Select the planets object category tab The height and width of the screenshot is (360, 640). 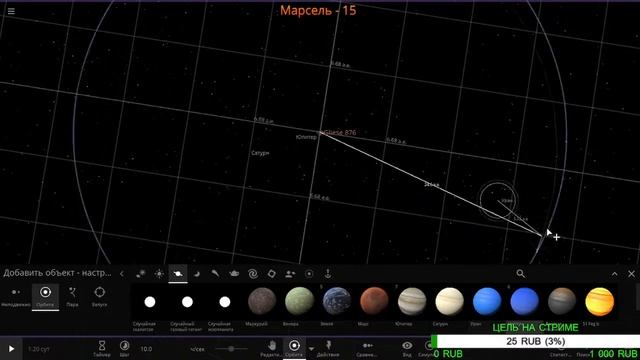point(178,274)
